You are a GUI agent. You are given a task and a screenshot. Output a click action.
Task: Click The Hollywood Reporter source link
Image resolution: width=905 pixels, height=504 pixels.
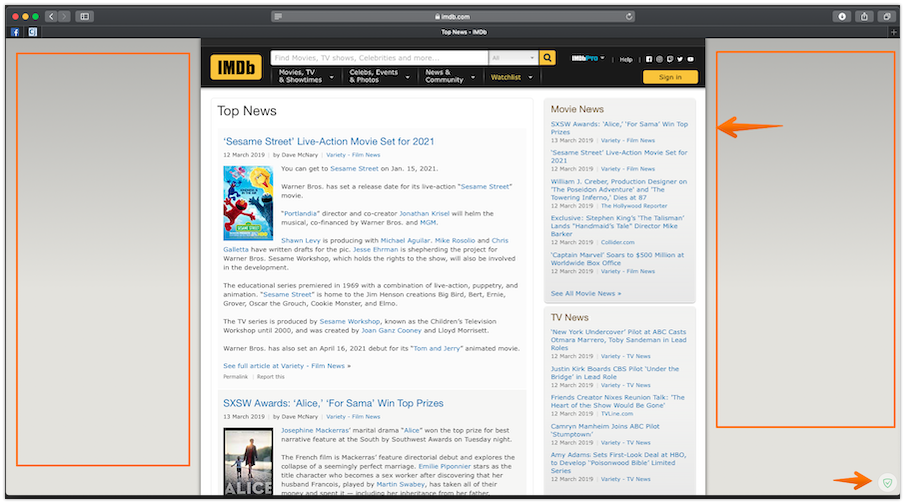point(634,206)
